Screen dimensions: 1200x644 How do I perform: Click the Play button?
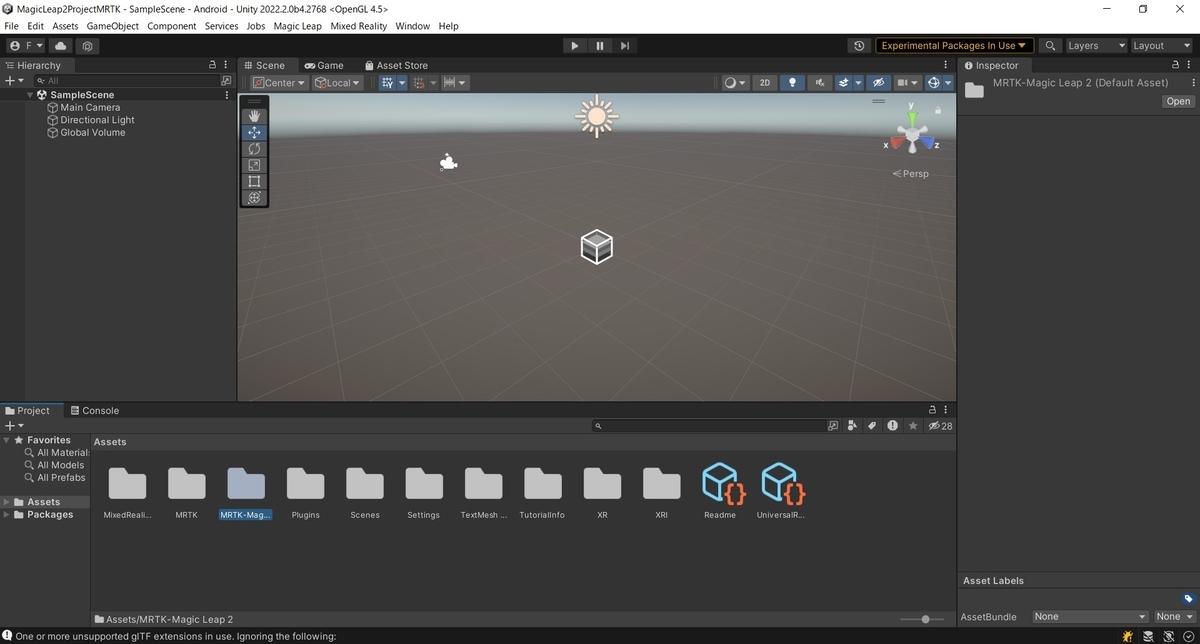coord(574,46)
